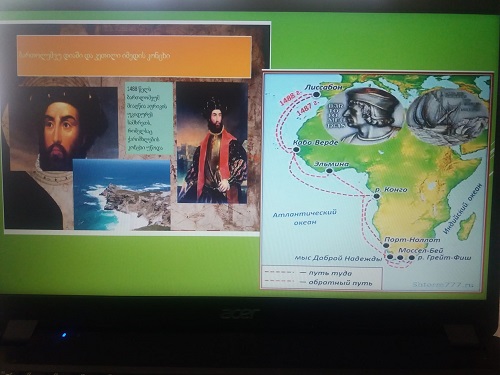Click the Атлантический океан label
This screenshot has height=375, width=500.
305,217
